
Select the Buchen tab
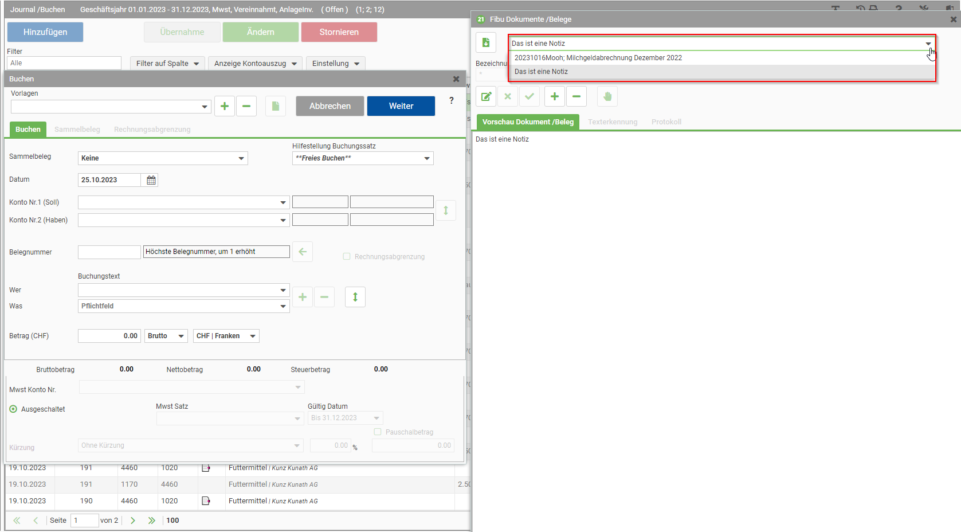pos(28,129)
